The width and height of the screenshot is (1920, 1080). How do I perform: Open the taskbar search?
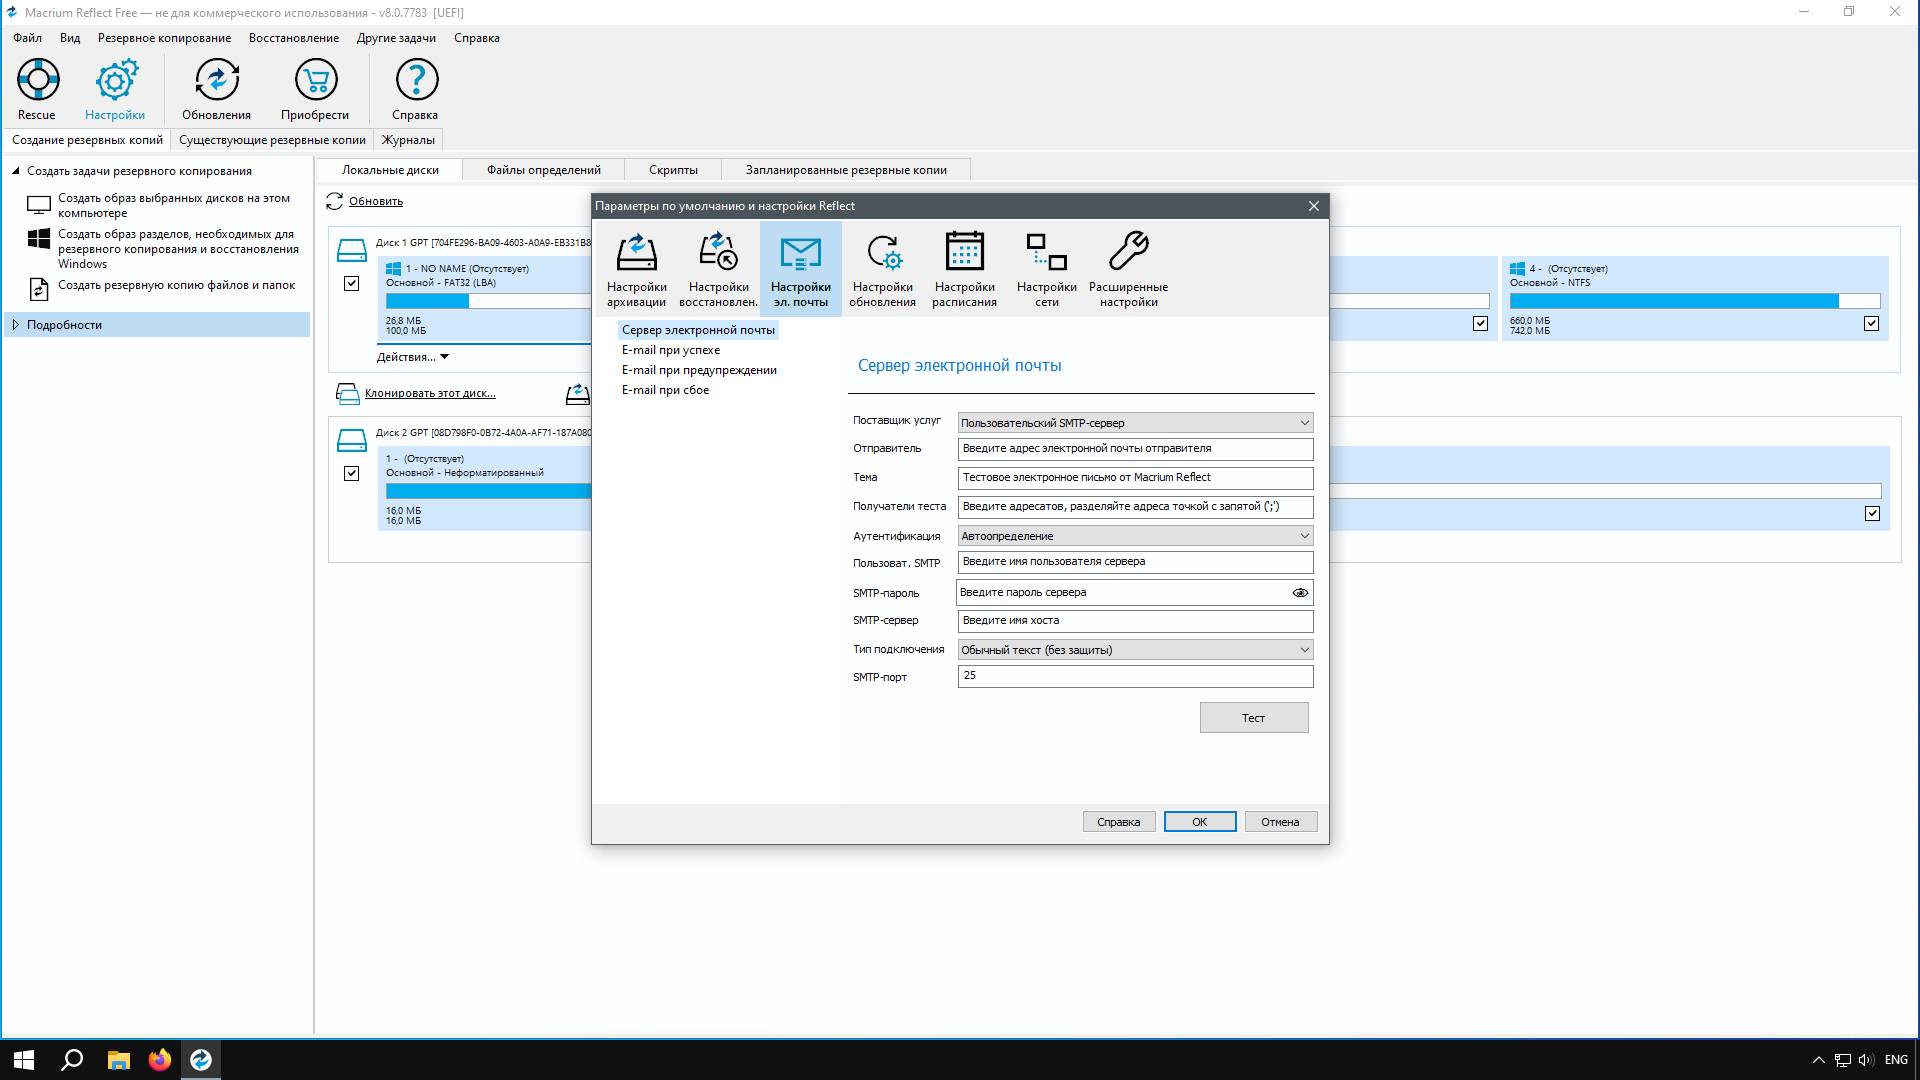[72, 1060]
